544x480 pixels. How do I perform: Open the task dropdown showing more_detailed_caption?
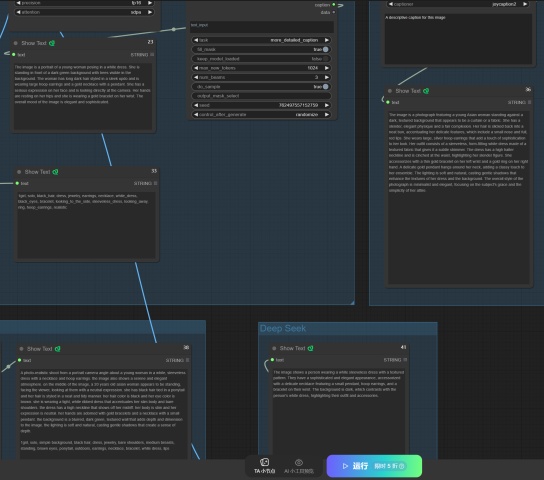coord(261,40)
